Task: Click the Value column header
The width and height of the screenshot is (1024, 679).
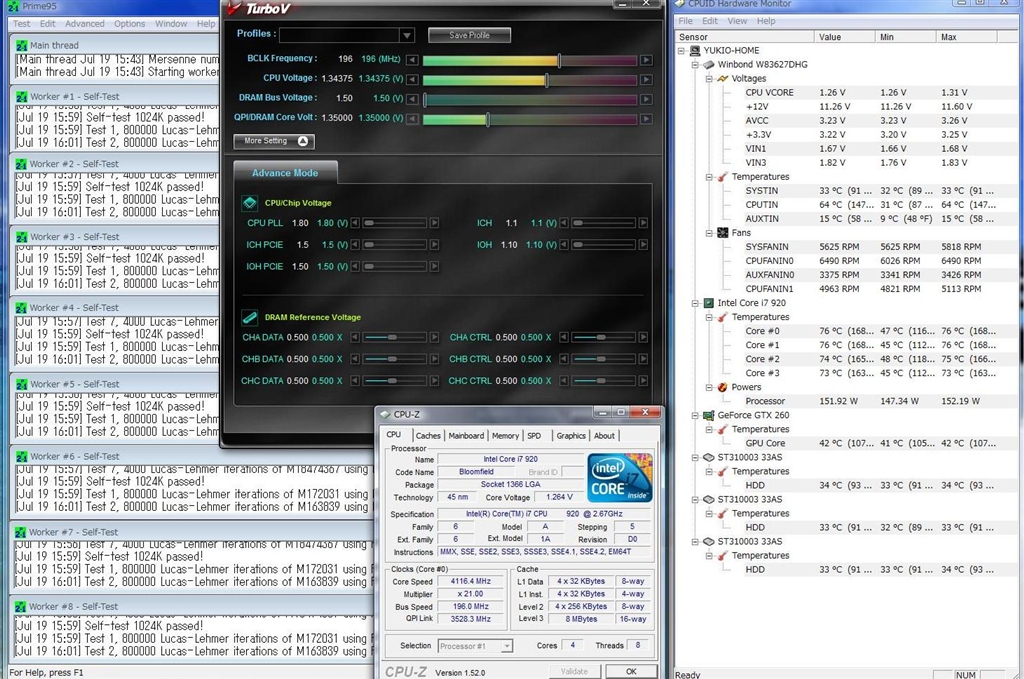Action: [x=845, y=37]
